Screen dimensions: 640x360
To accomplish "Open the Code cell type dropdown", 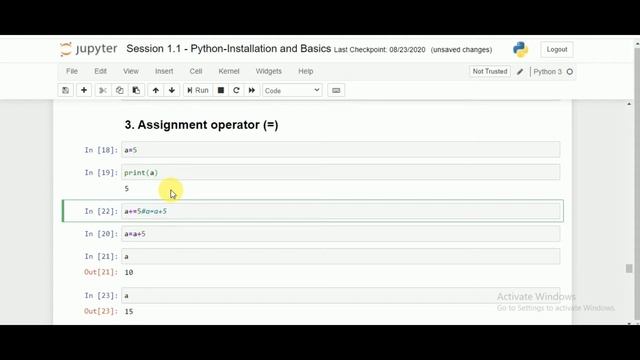I will pyautogui.click(x=292, y=90).
